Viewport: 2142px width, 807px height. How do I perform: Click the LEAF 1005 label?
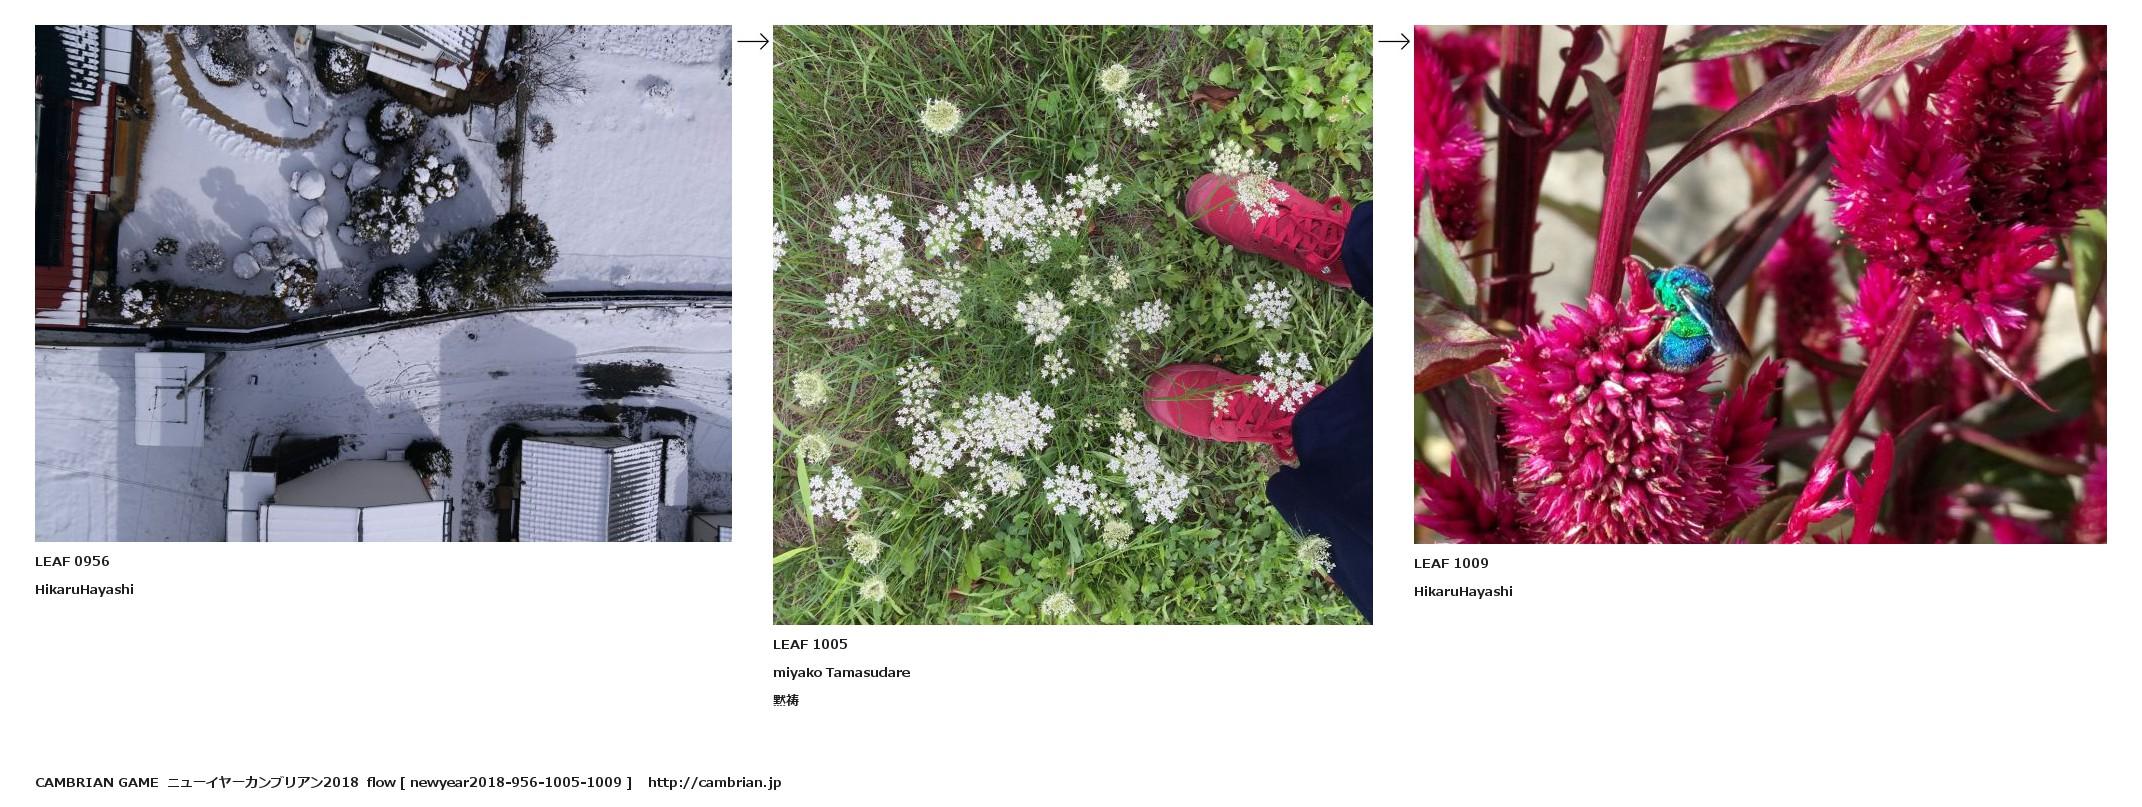click(x=810, y=644)
